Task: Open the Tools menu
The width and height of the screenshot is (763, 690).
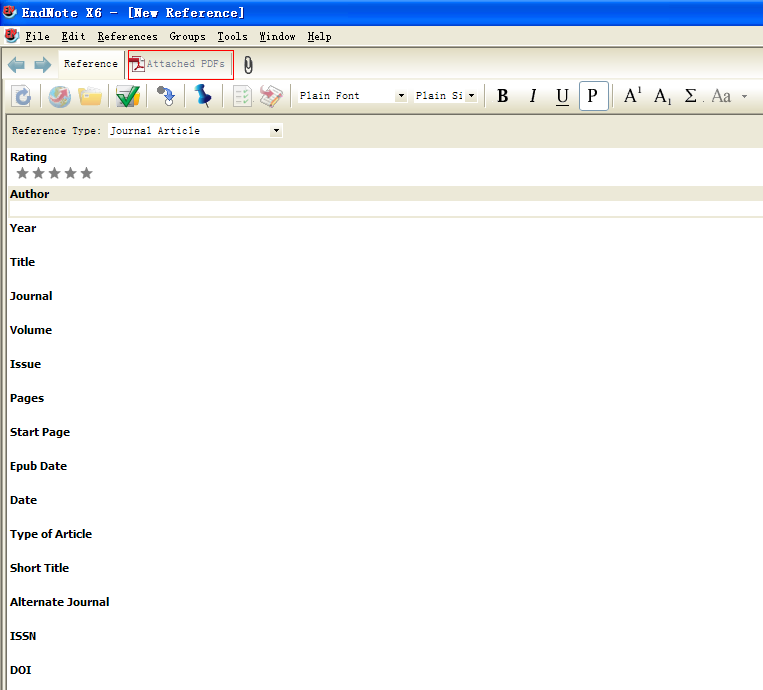Action: (x=232, y=36)
